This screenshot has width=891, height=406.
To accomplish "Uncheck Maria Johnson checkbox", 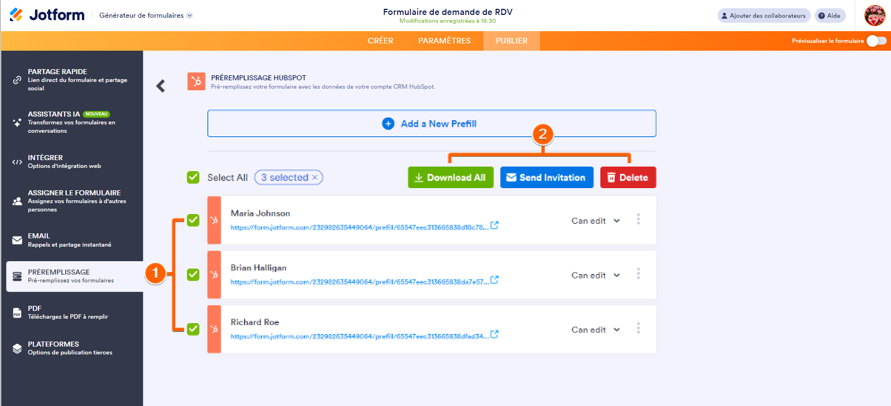I will tap(193, 219).
